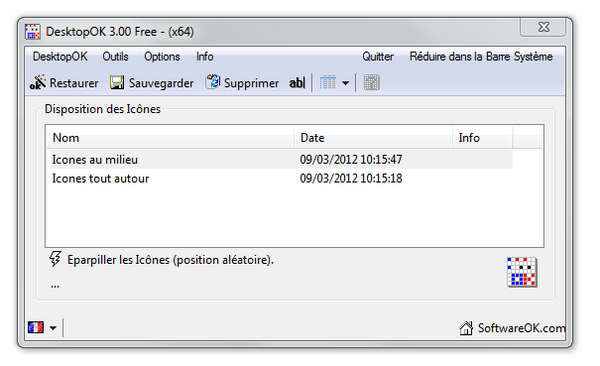
Task: Close the DesktopOK window
Action: pos(543,27)
